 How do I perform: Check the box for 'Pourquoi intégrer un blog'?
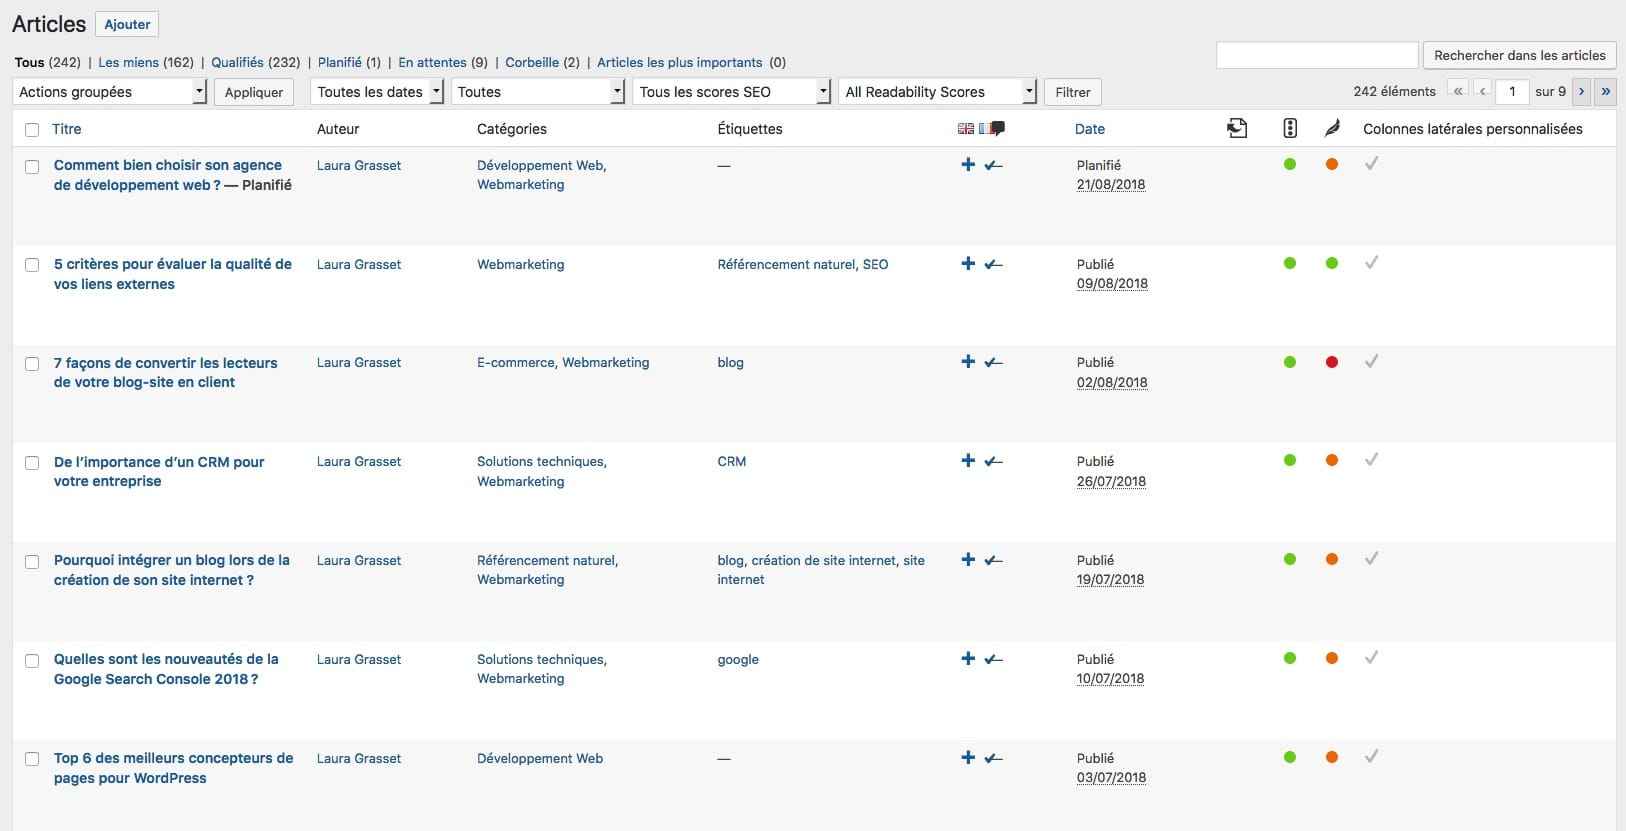(32, 562)
